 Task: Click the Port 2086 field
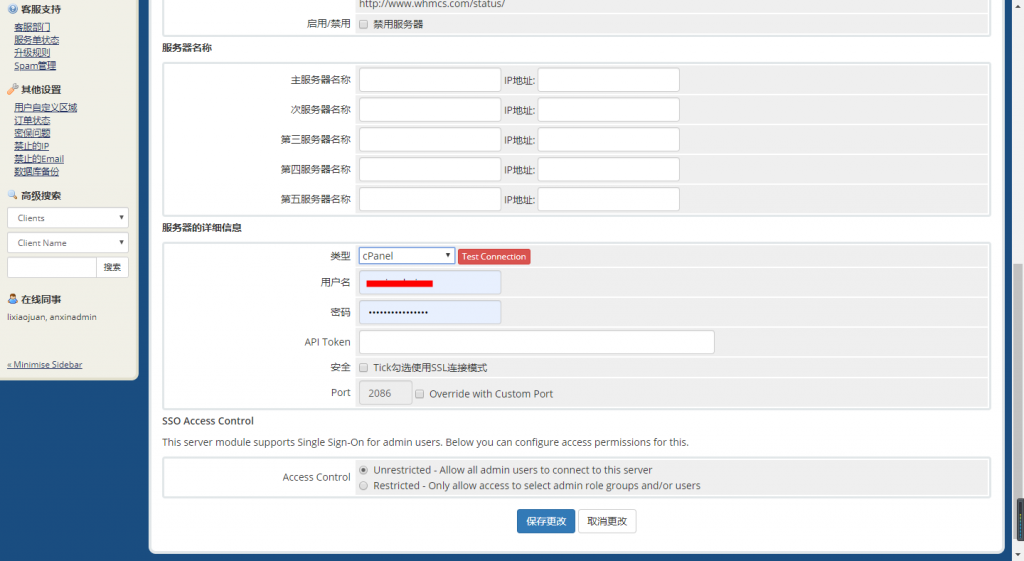(x=385, y=393)
